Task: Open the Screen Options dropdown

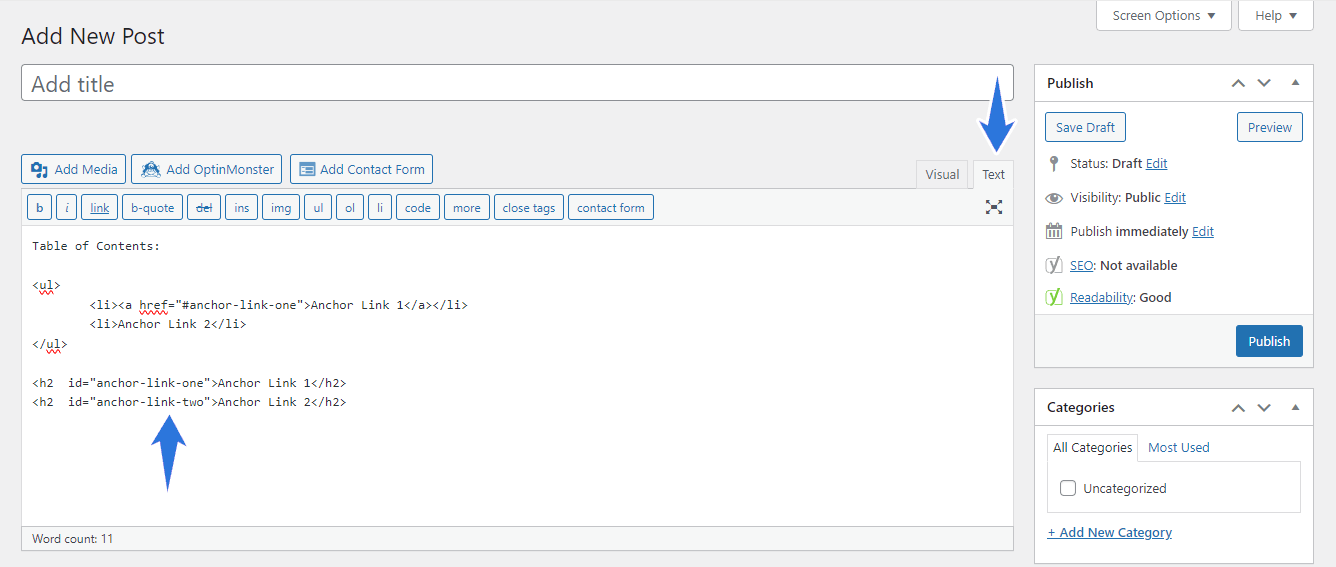Action: 1164,16
